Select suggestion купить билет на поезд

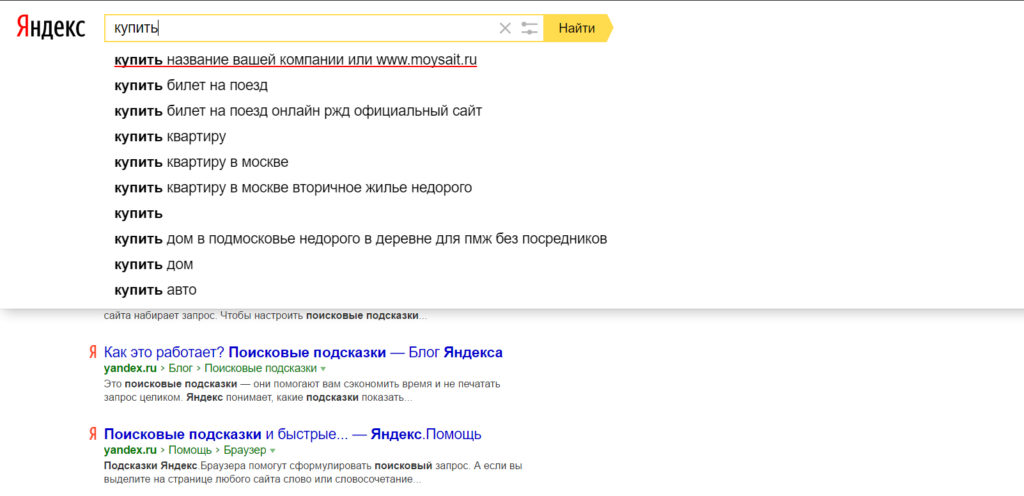tap(191, 85)
